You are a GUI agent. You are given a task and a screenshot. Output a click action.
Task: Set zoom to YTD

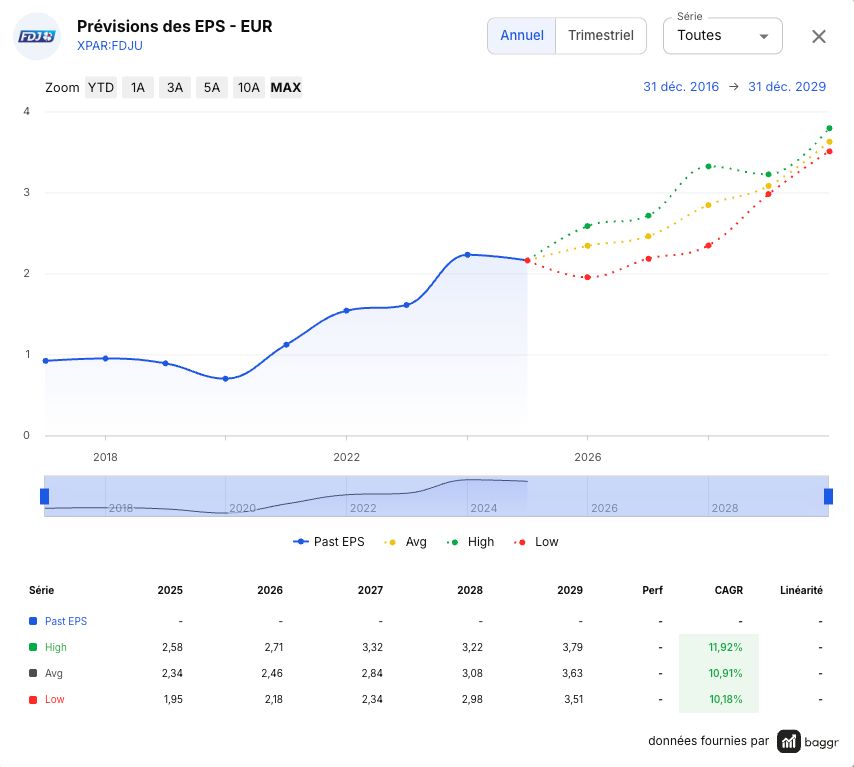(x=101, y=88)
